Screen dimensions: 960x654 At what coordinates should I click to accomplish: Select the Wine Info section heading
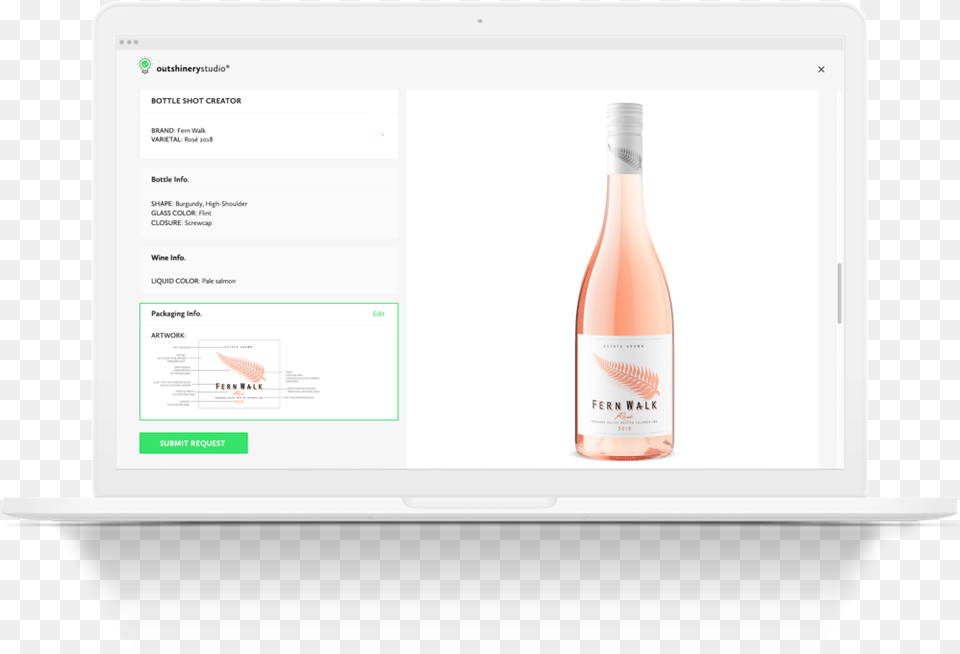pyautogui.click(x=168, y=258)
